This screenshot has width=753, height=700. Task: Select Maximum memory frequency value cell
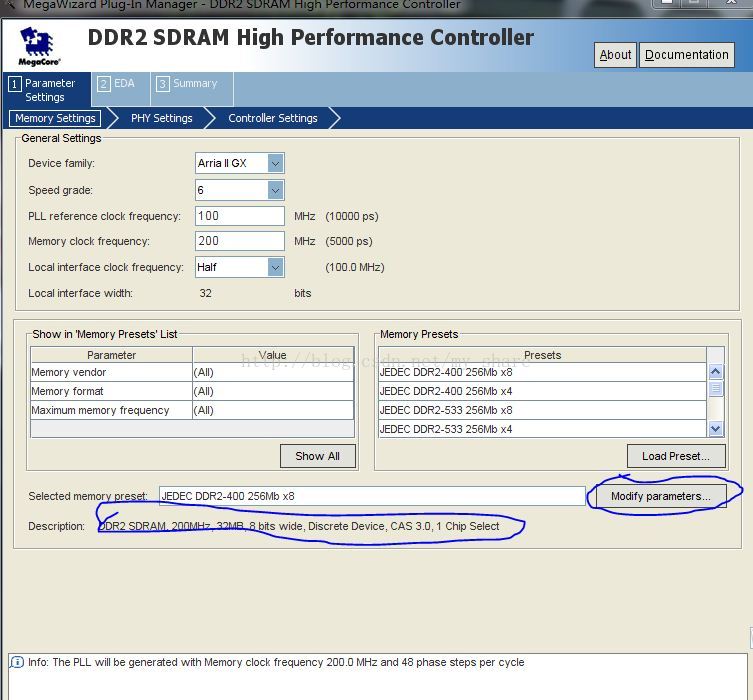273,410
